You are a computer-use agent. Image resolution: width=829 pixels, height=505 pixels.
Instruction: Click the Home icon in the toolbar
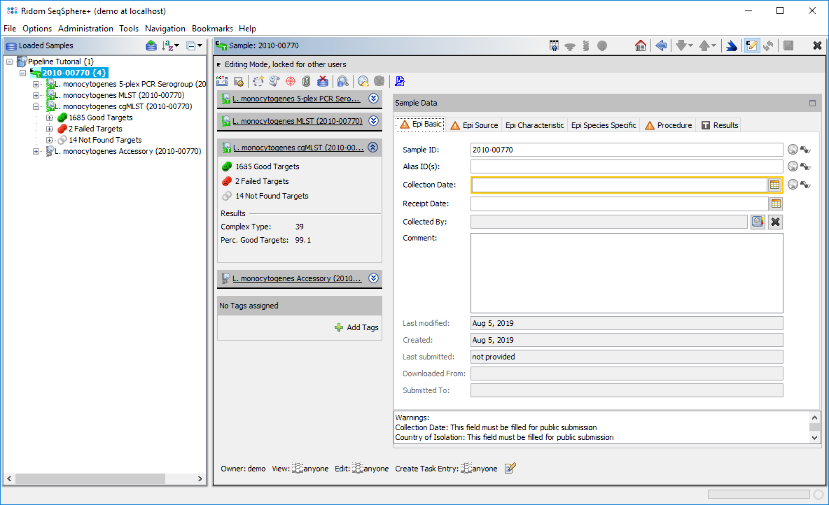pos(641,46)
